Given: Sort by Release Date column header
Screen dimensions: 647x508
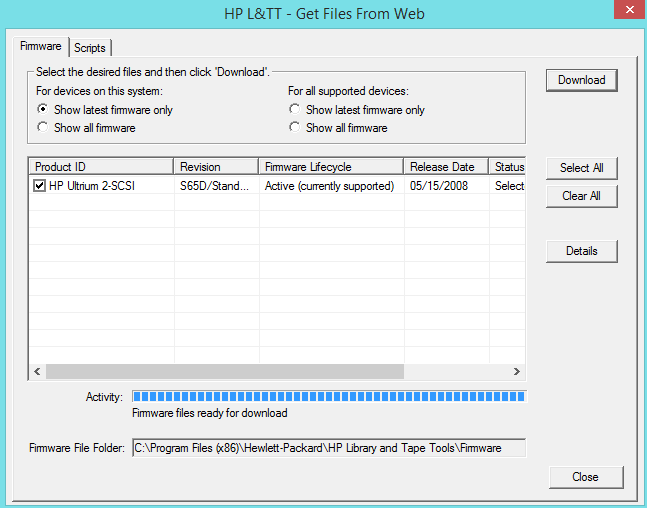Looking at the screenshot, I should coord(446,167).
